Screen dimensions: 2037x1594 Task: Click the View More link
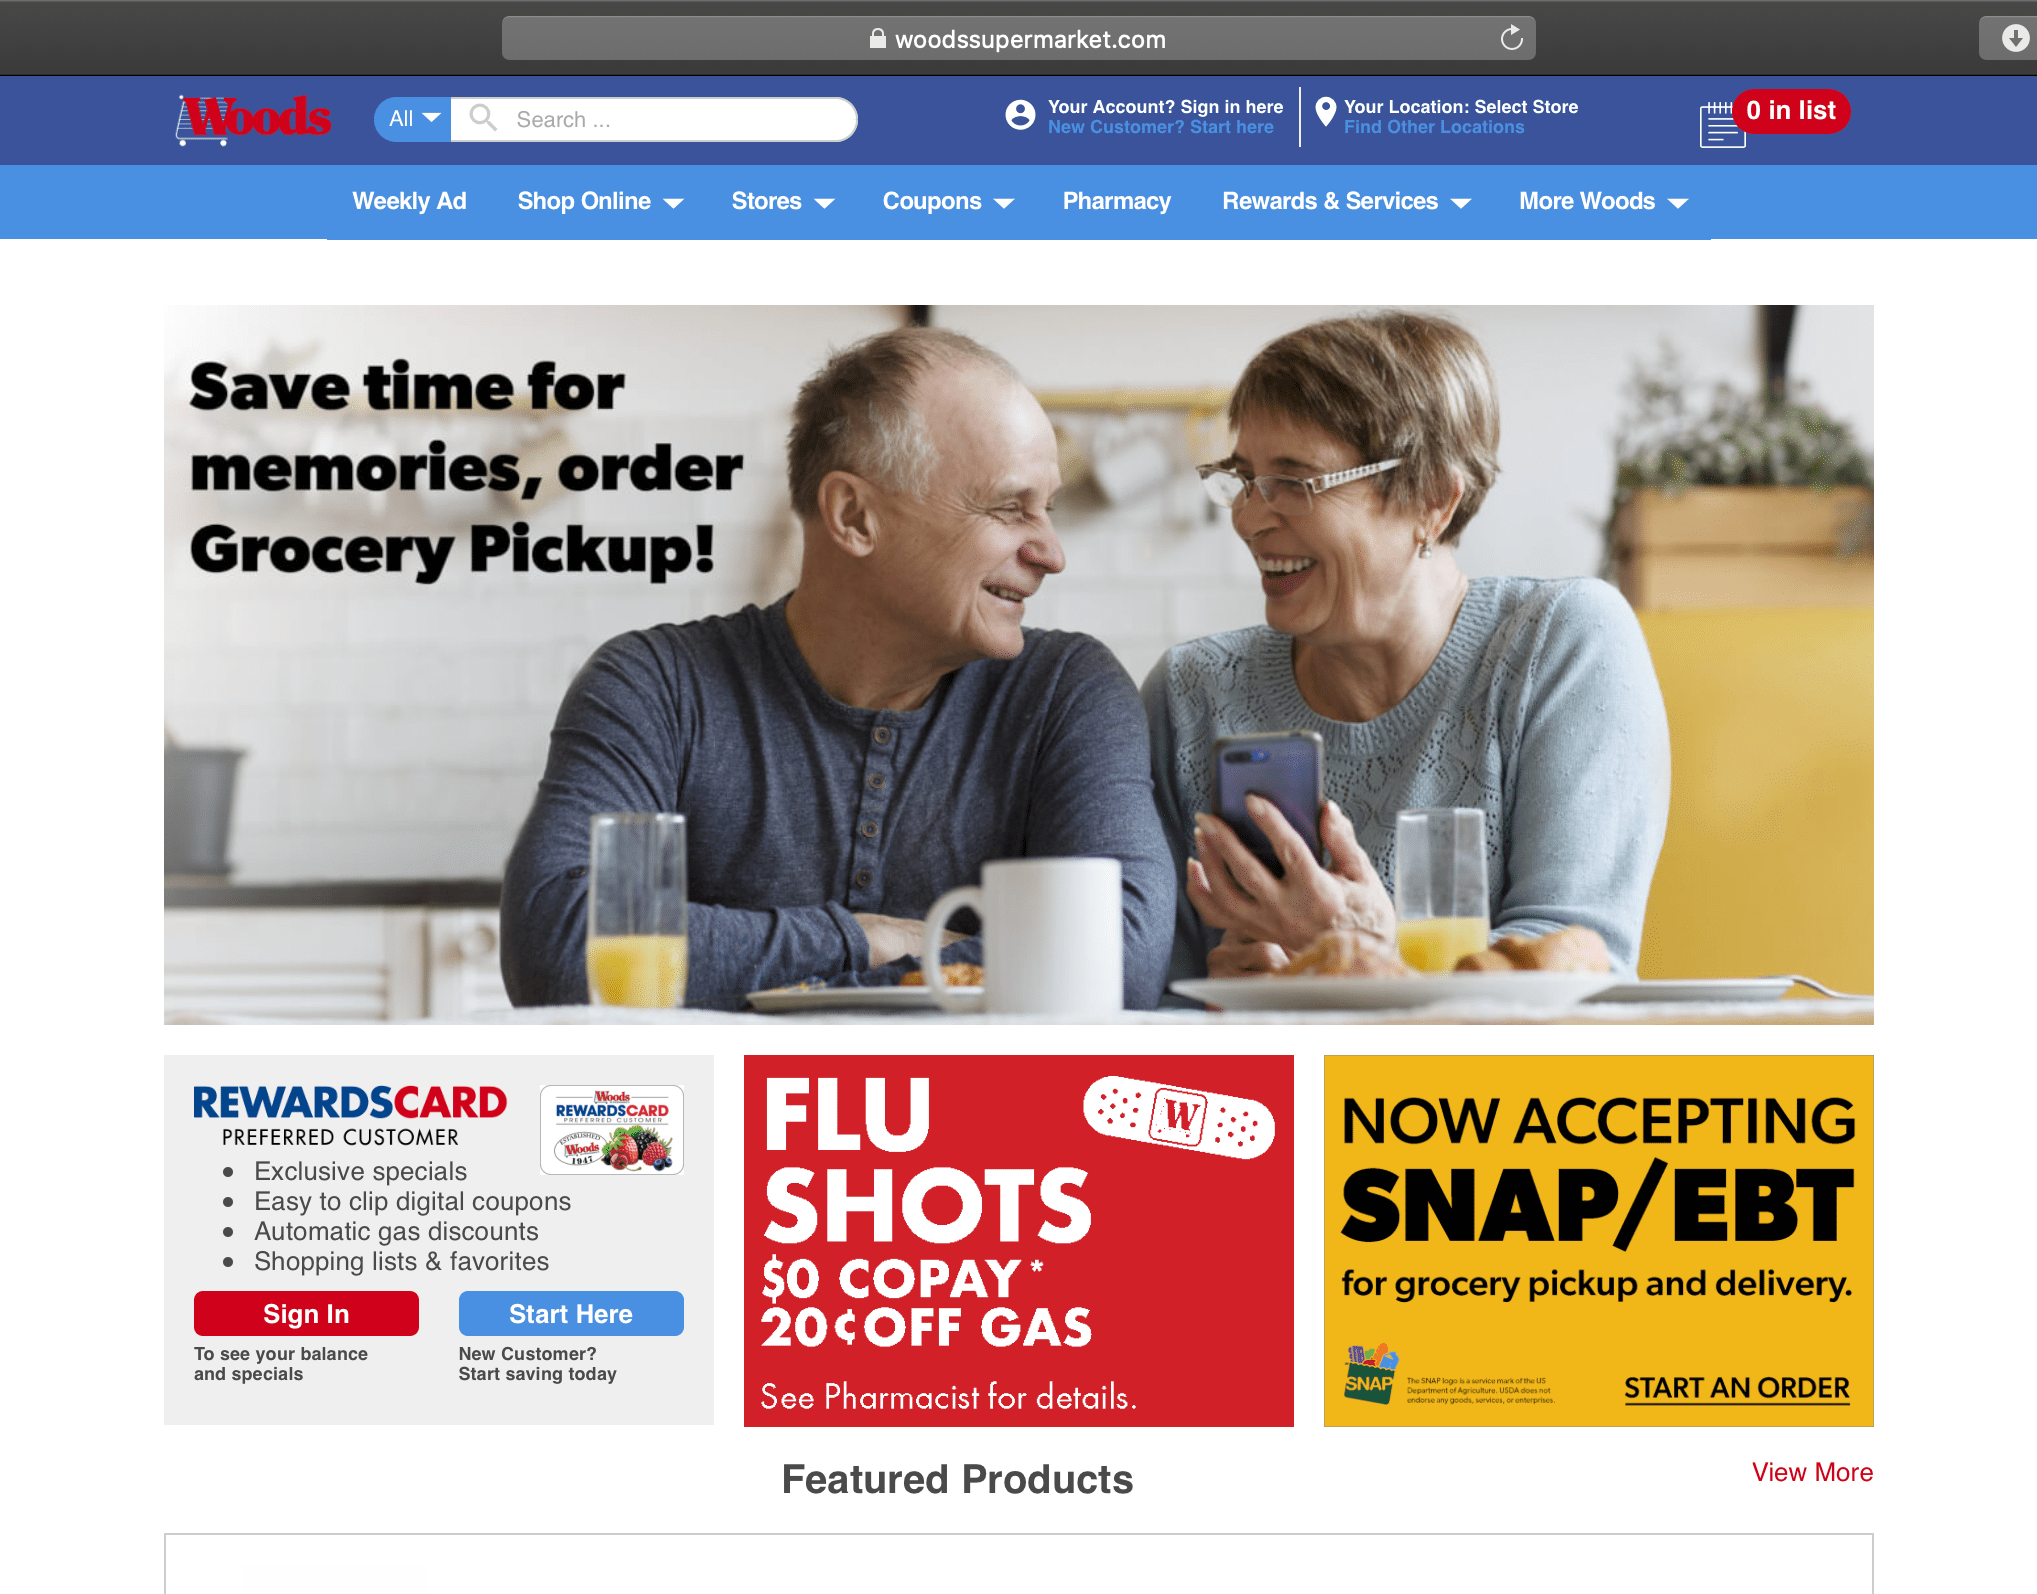point(1812,1472)
